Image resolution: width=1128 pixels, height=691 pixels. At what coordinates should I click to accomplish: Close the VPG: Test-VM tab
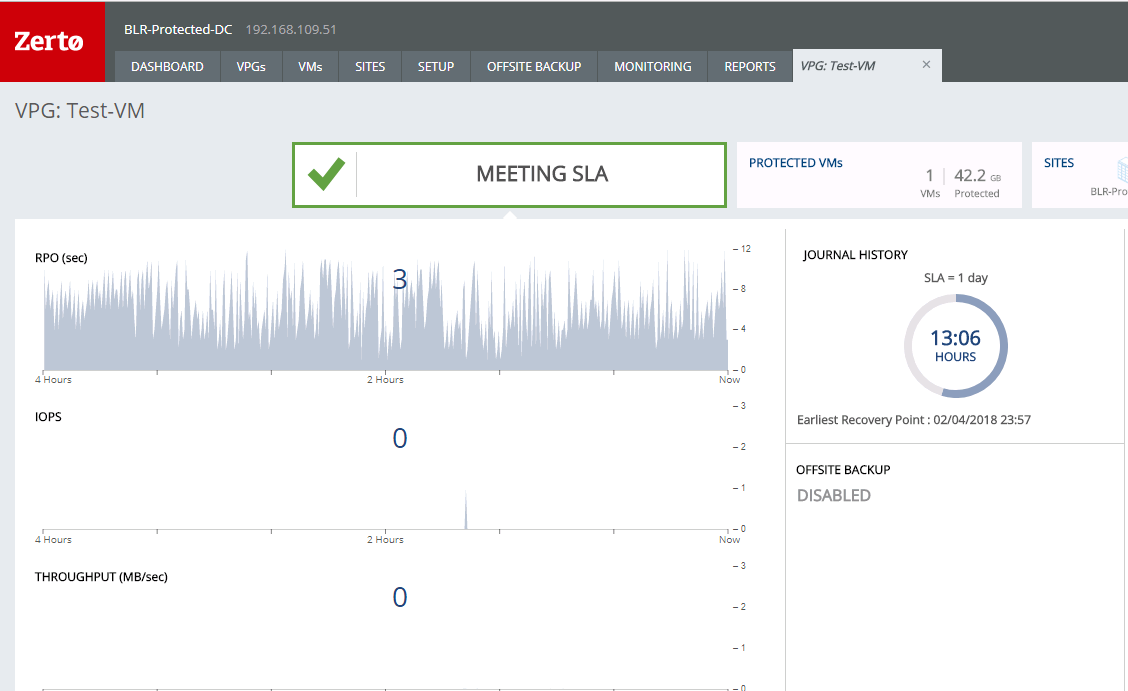(x=926, y=65)
